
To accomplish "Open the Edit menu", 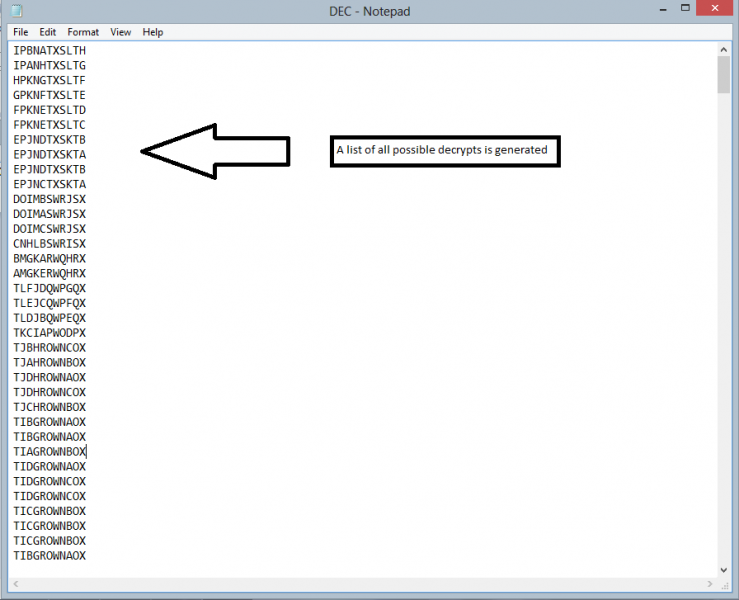I will tap(48, 32).
